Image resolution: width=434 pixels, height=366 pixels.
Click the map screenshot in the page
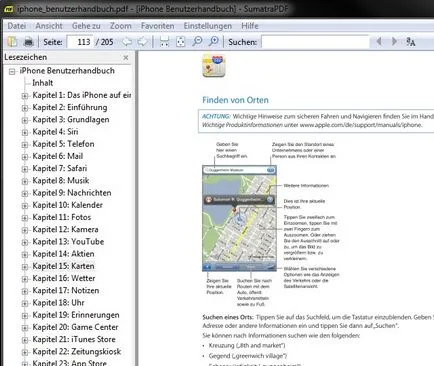tap(239, 218)
